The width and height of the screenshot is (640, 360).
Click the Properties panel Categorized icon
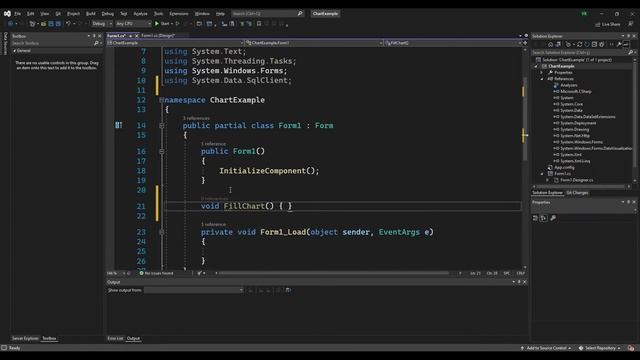pos(536,218)
